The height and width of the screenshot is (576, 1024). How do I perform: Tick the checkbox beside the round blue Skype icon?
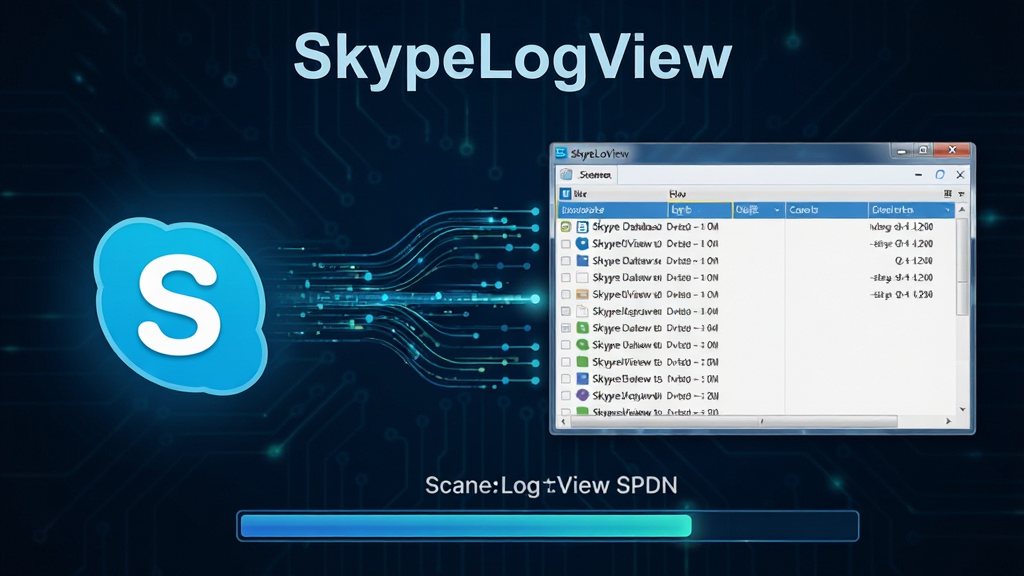coord(566,244)
